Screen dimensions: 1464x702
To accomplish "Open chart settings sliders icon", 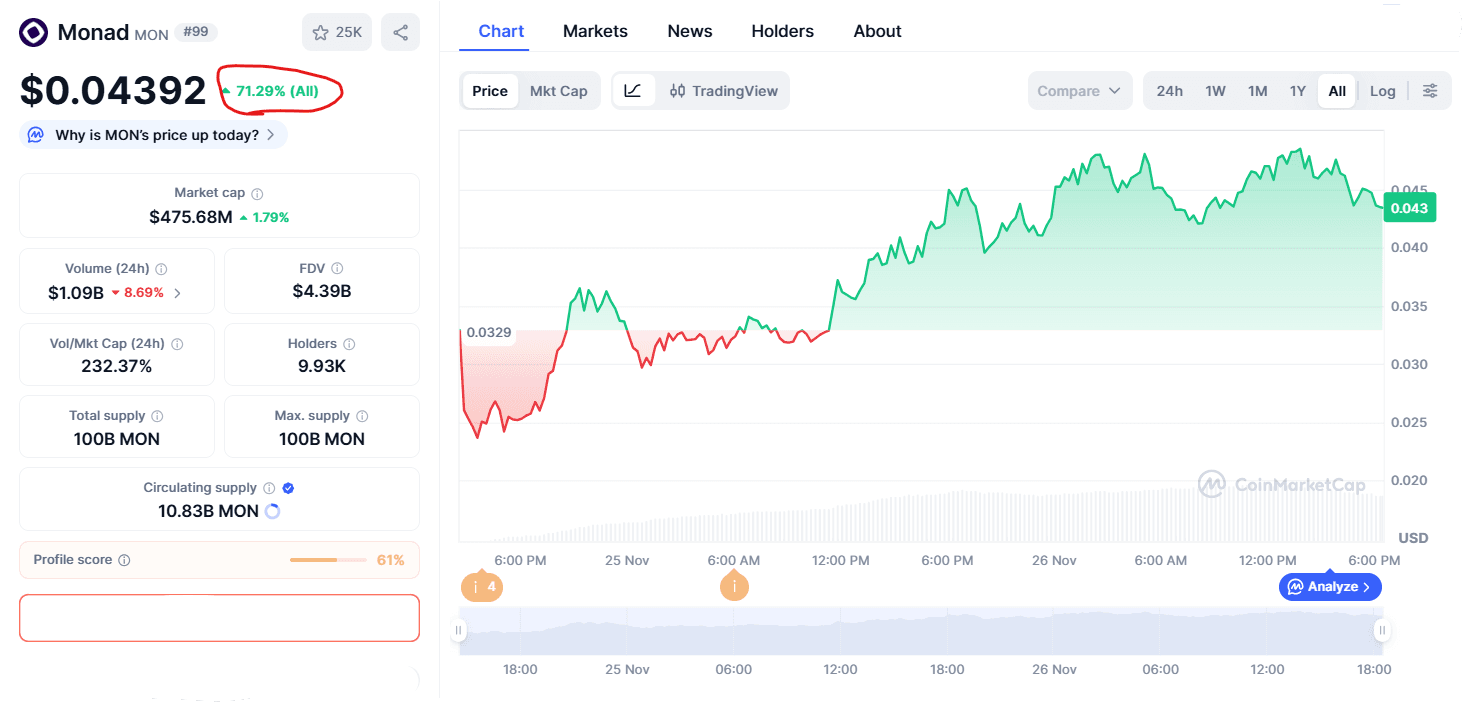I will pyautogui.click(x=1430, y=91).
